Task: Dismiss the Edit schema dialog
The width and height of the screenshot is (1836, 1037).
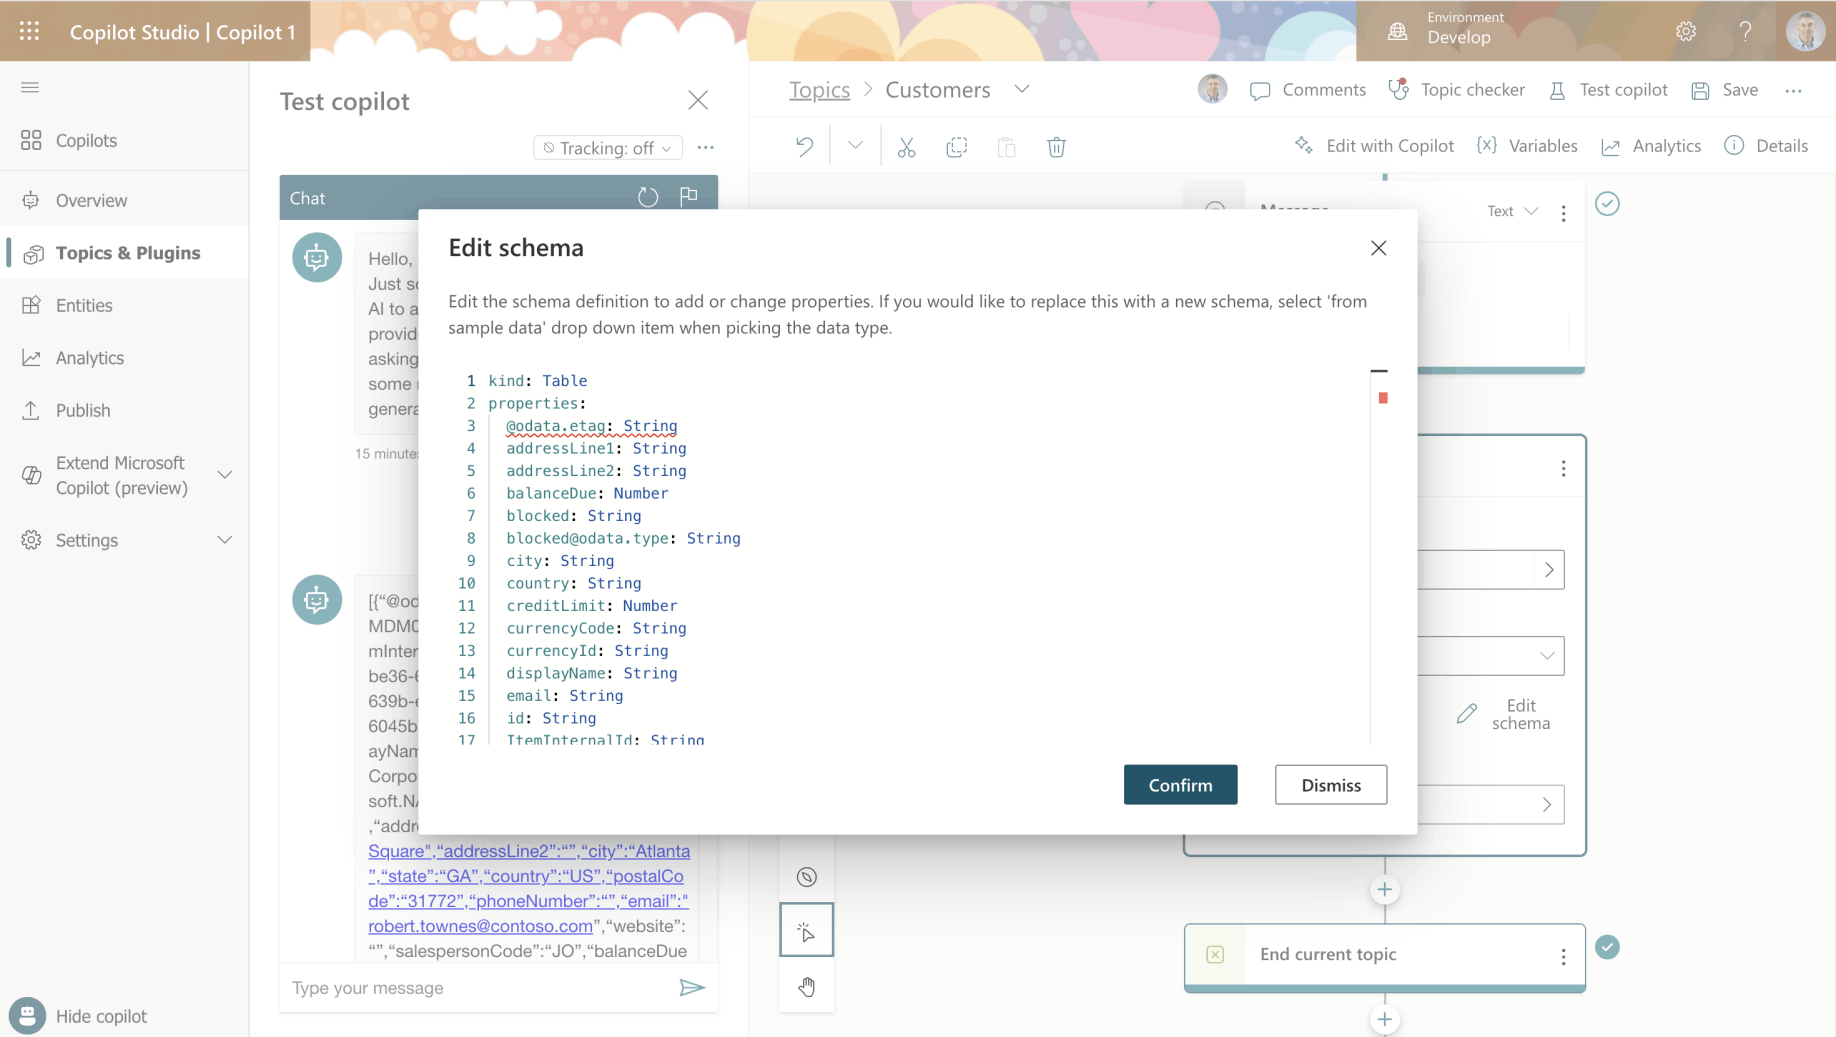Action: (x=1331, y=785)
